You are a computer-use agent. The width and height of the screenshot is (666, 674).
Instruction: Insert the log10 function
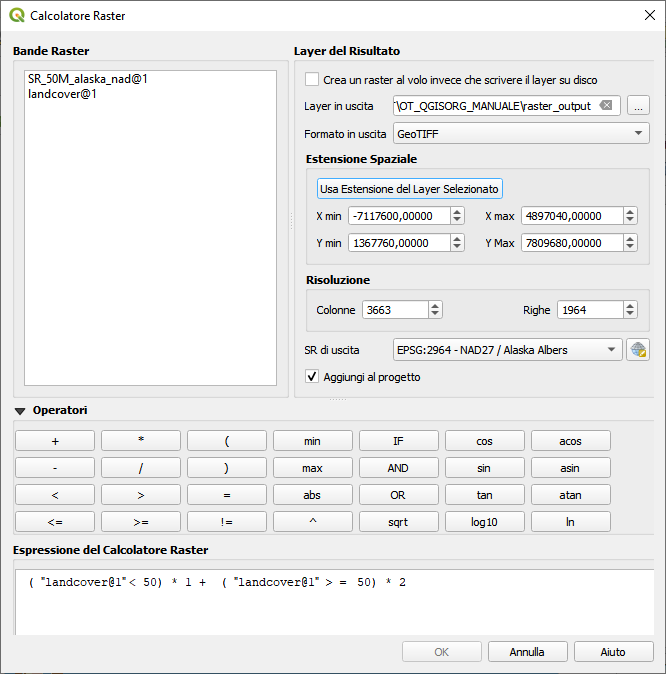(485, 522)
